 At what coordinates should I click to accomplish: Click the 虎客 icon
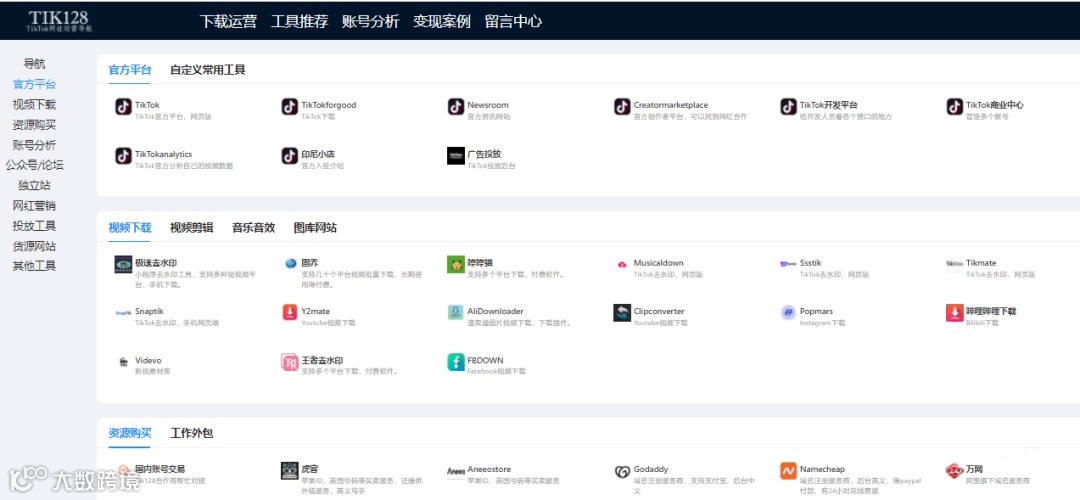[289, 470]
